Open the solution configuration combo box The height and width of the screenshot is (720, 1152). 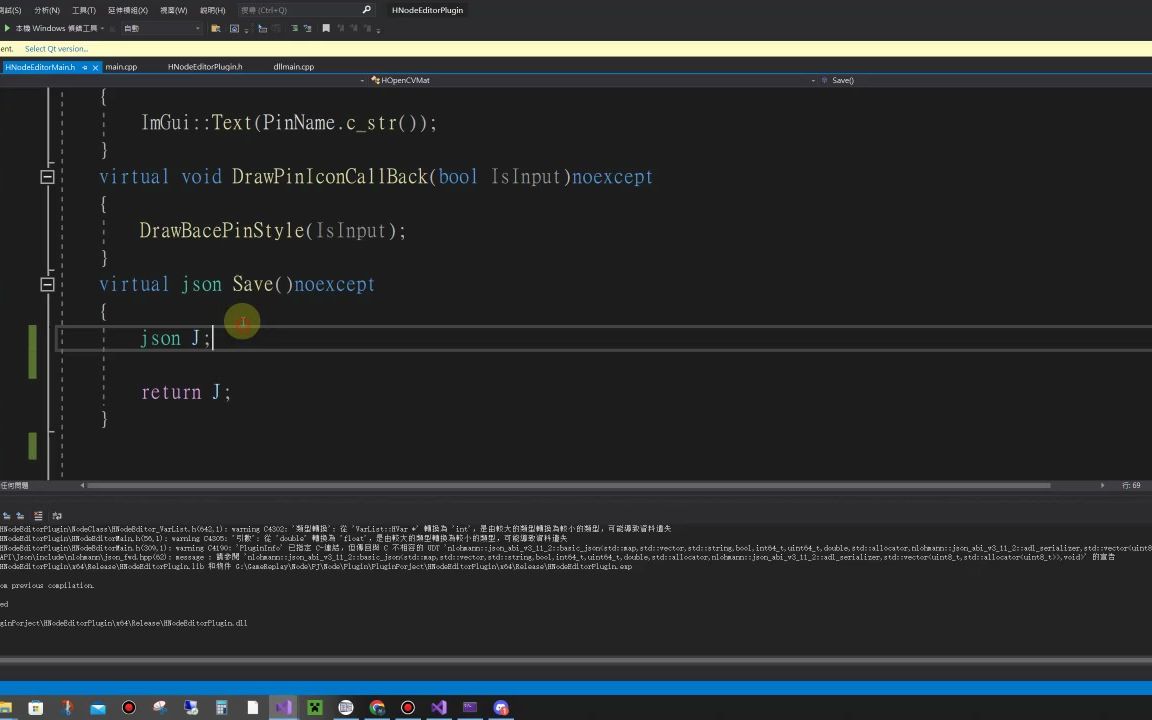[x=162, y=29]
